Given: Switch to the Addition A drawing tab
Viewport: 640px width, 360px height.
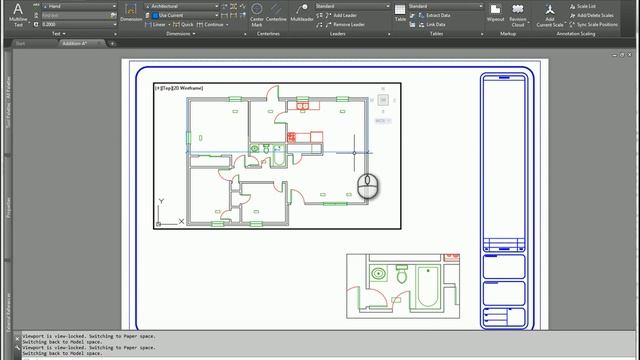Looking at the screenshot, I should click(x=74, y=43).
